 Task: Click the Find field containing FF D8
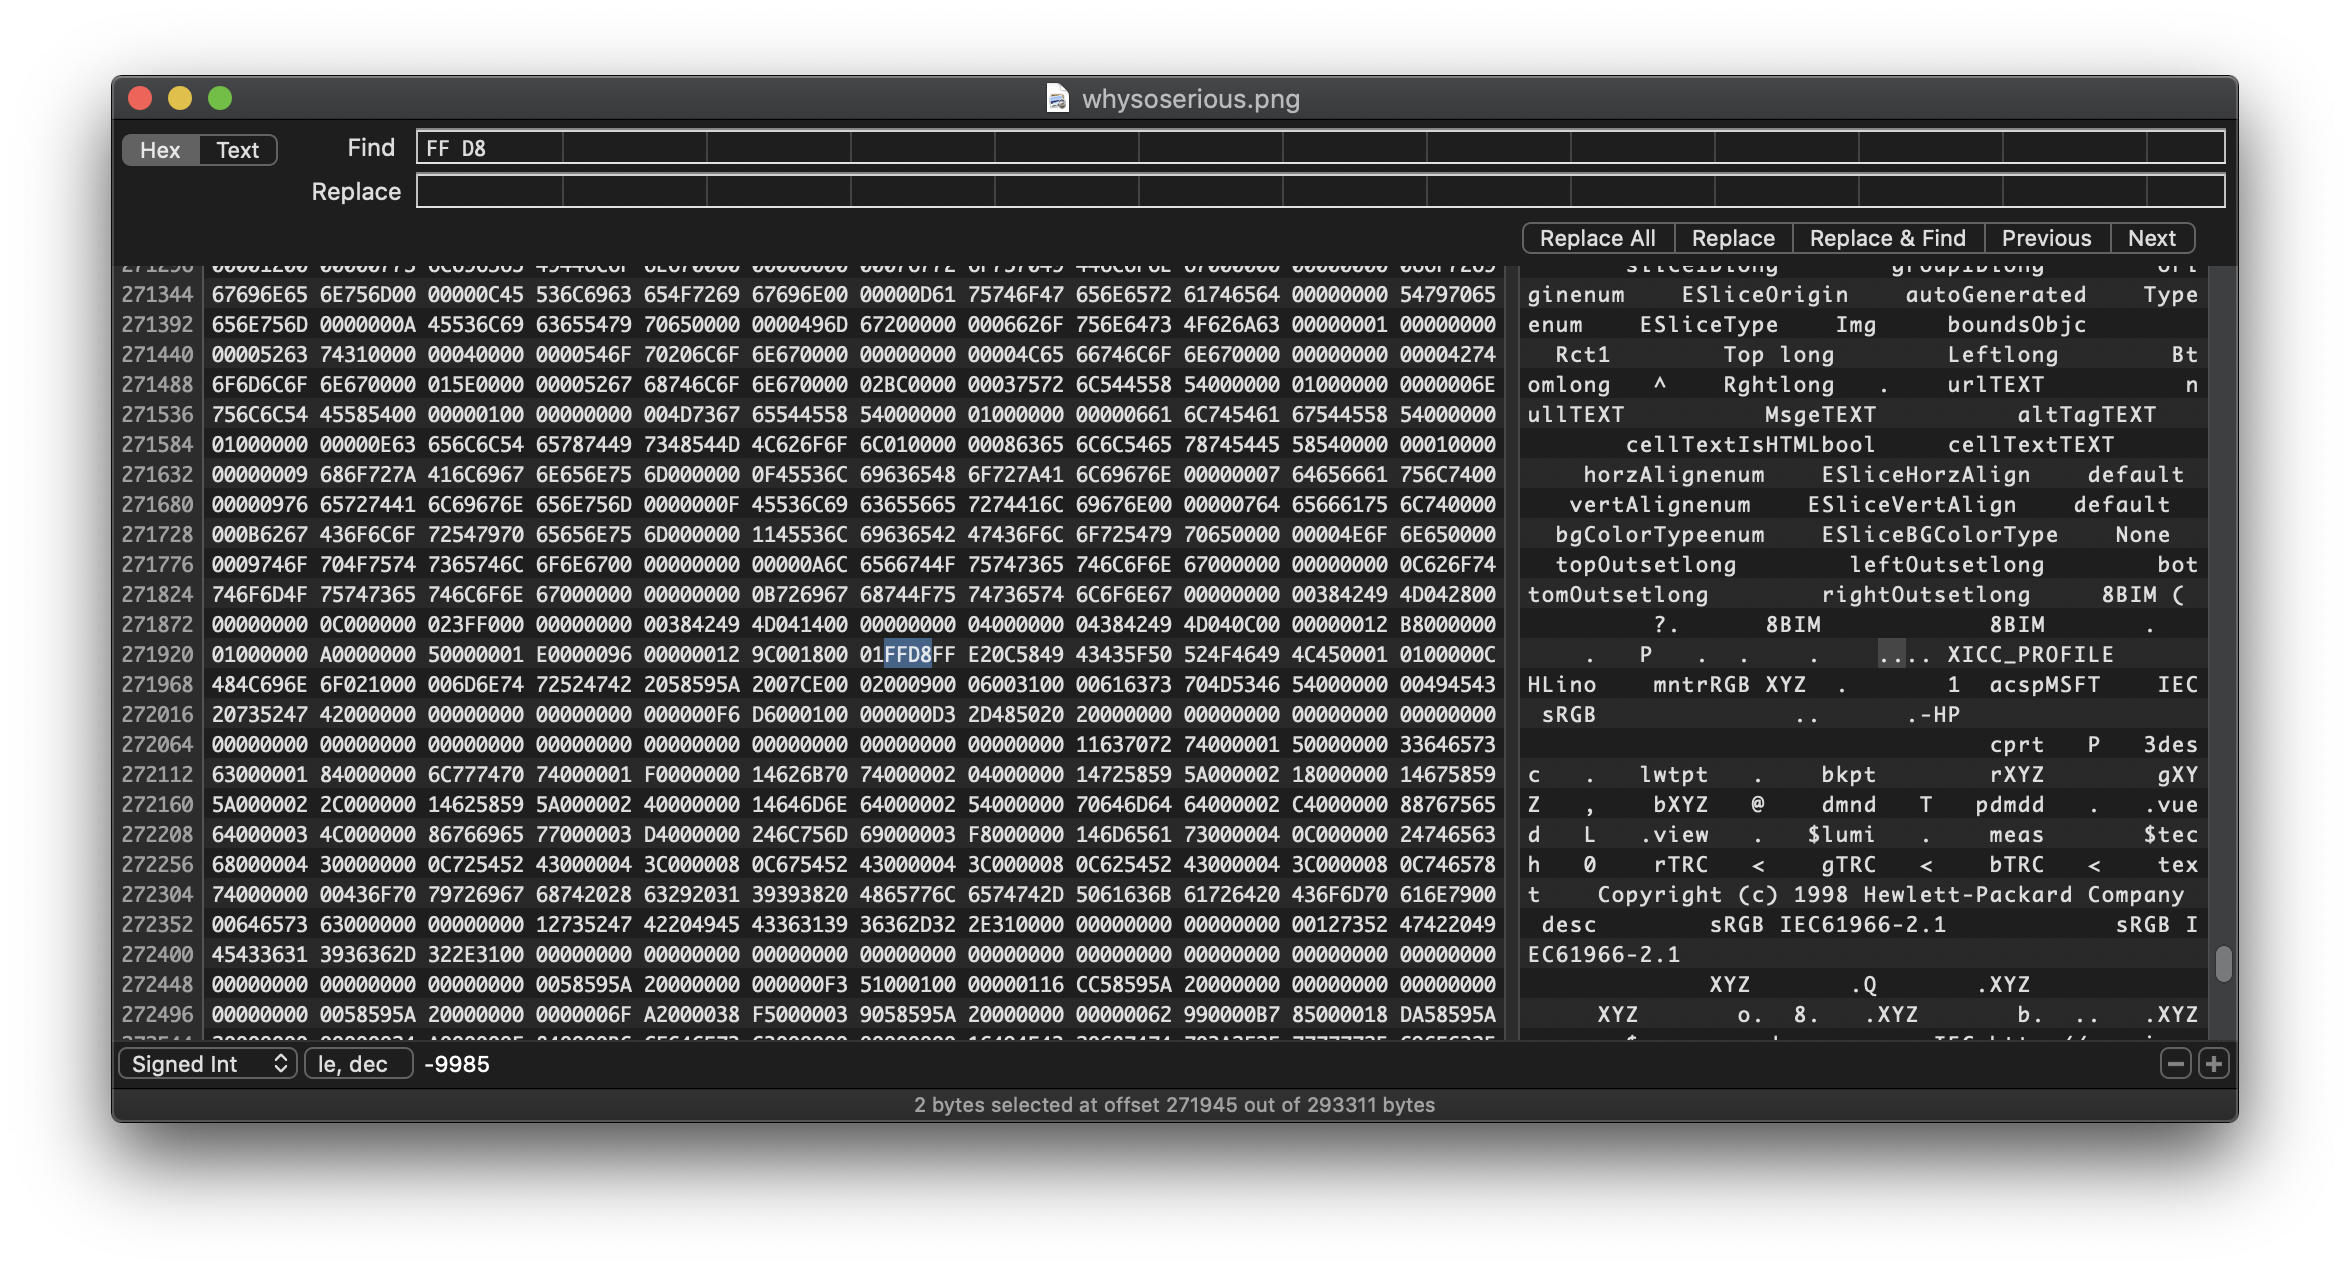[x=1320, y=148]
